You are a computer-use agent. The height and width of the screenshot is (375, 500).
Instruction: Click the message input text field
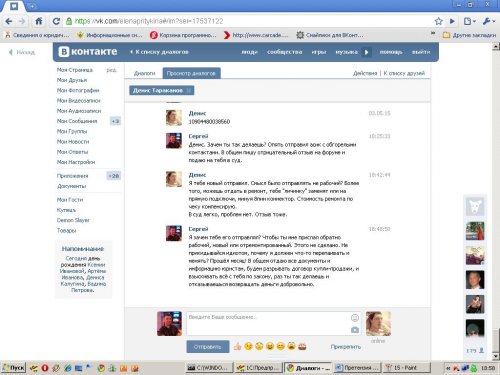pos(268,323)
